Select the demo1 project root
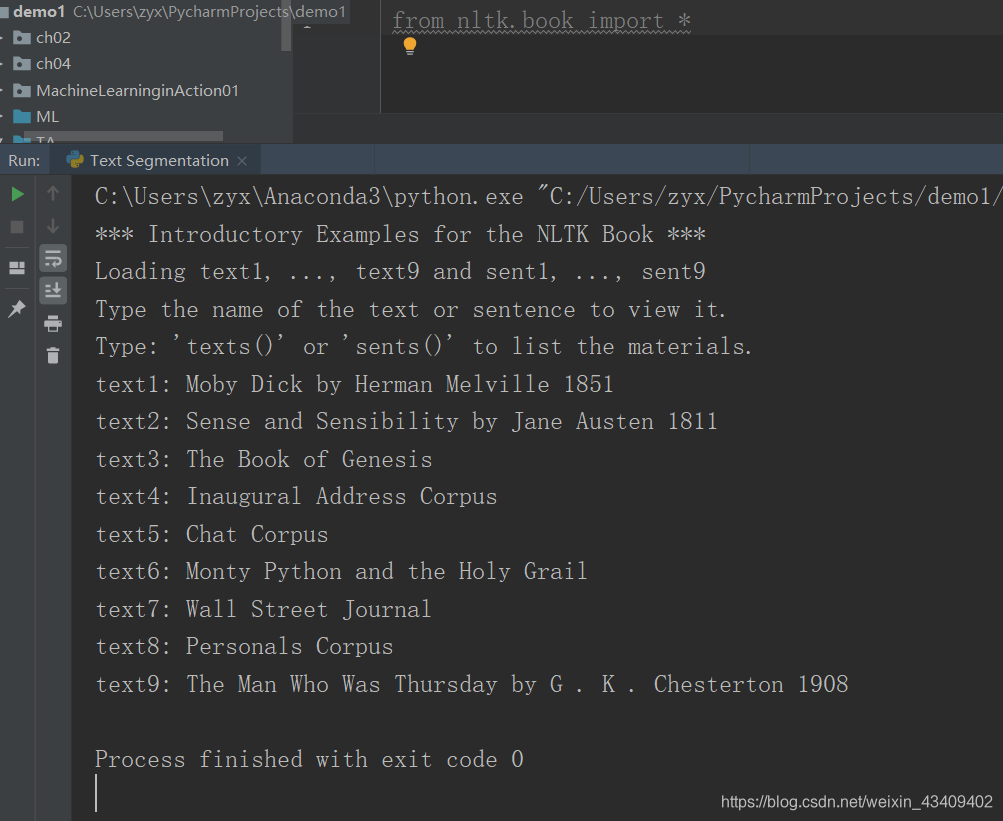Viewport: 1003px width, 821px height. [x=38, y=12]
